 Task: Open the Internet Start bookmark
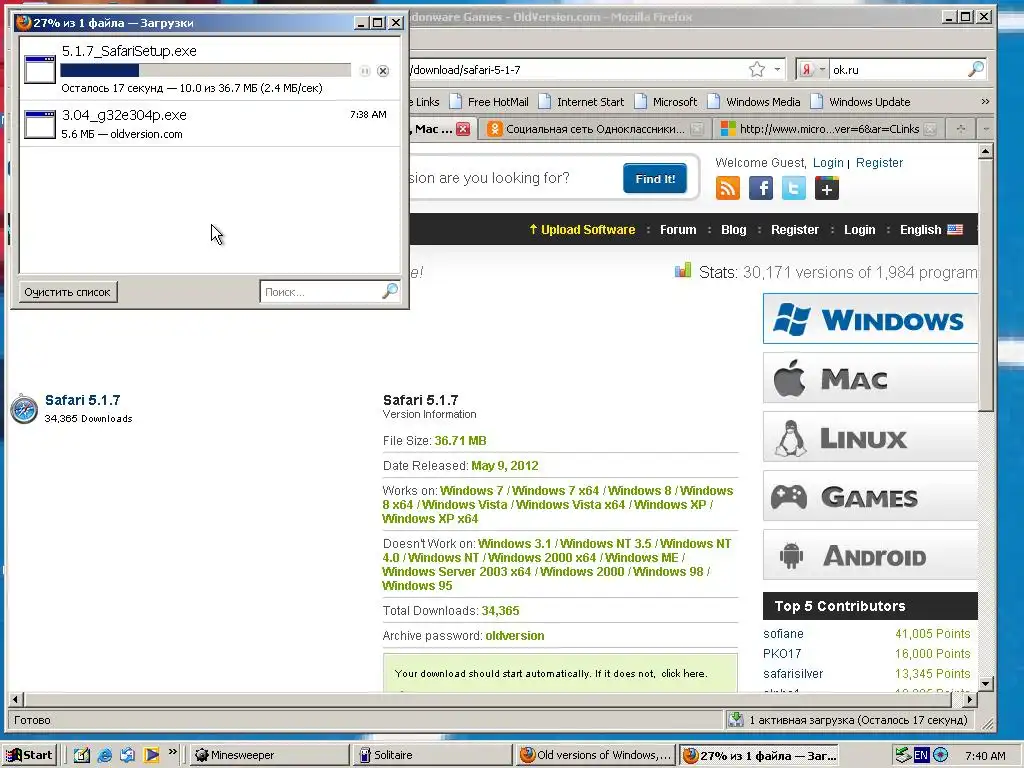point(581,102)
